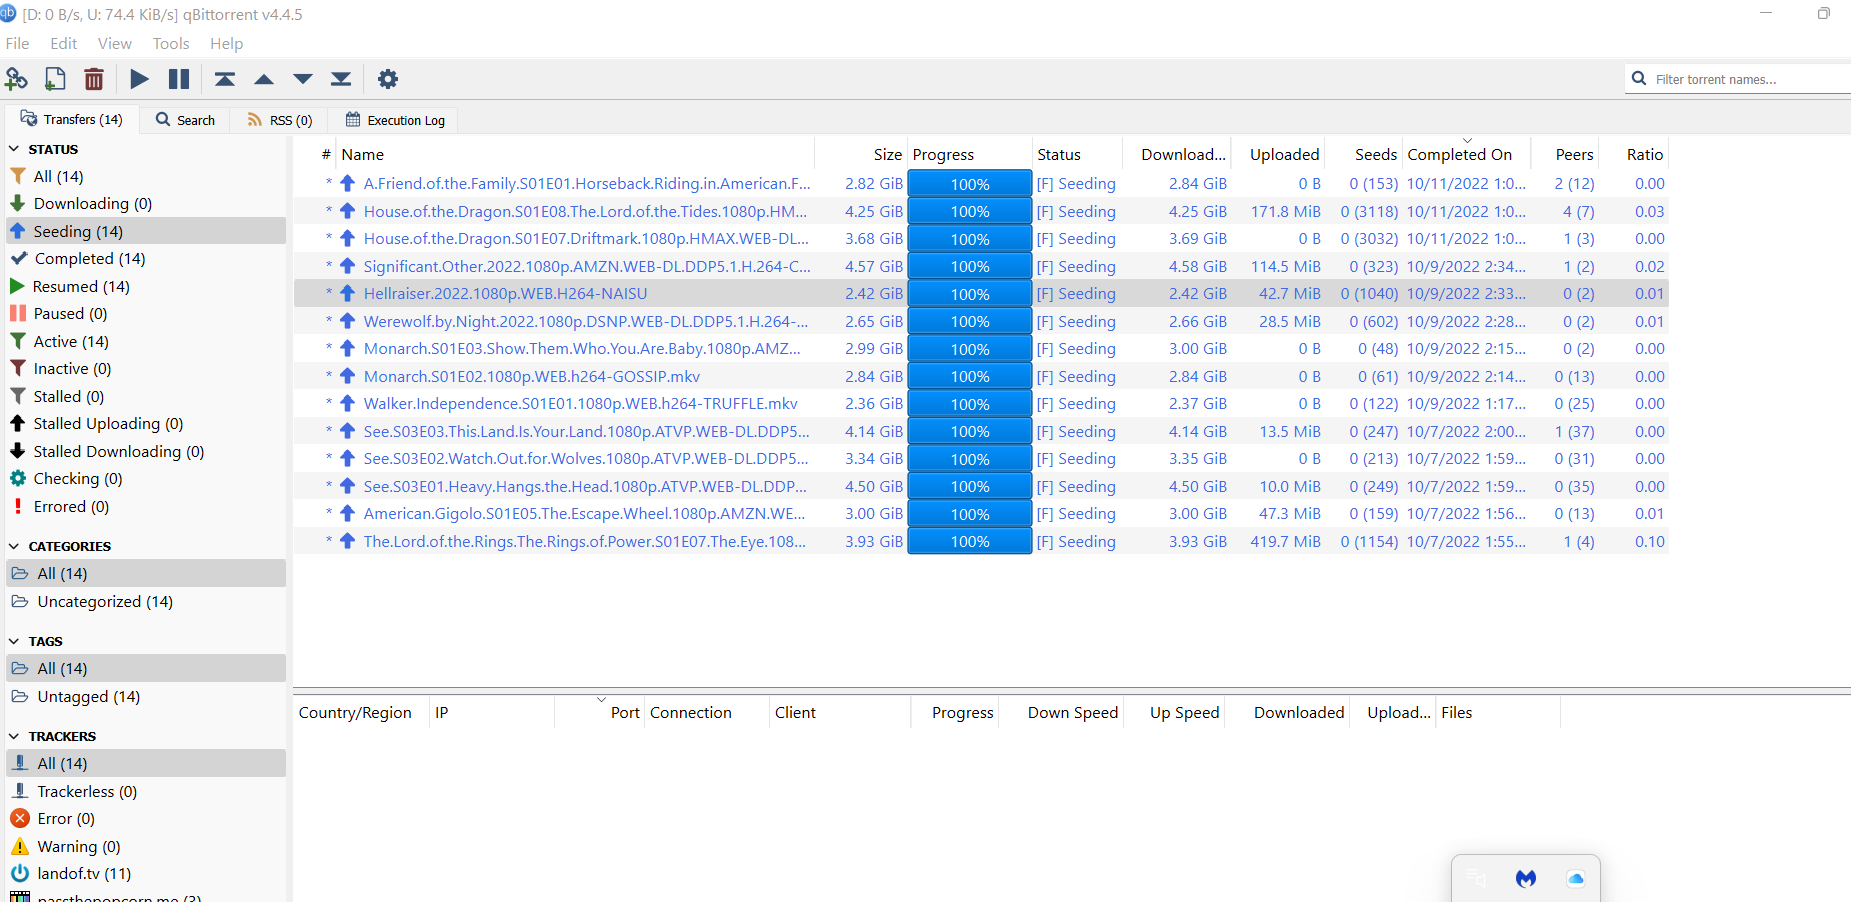Click the Add Torrent File icon
Screen dimensions: 1851x902
click(55, 79)
